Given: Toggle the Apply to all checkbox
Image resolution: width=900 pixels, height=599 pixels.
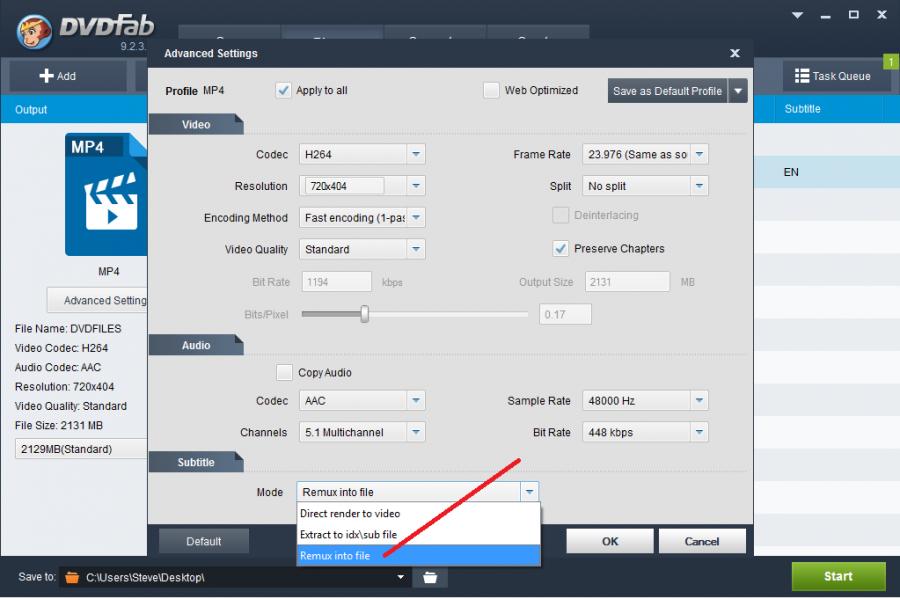Looking at the screenshot, I should (283, 90).
